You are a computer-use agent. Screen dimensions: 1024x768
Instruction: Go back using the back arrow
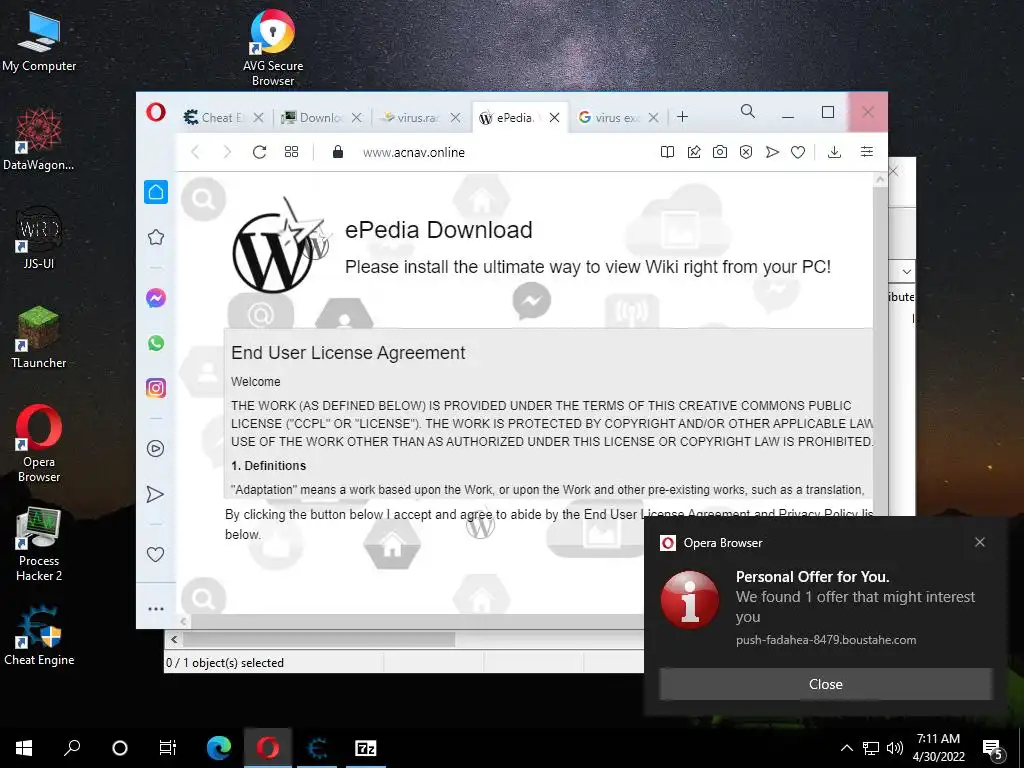[195, 152]
